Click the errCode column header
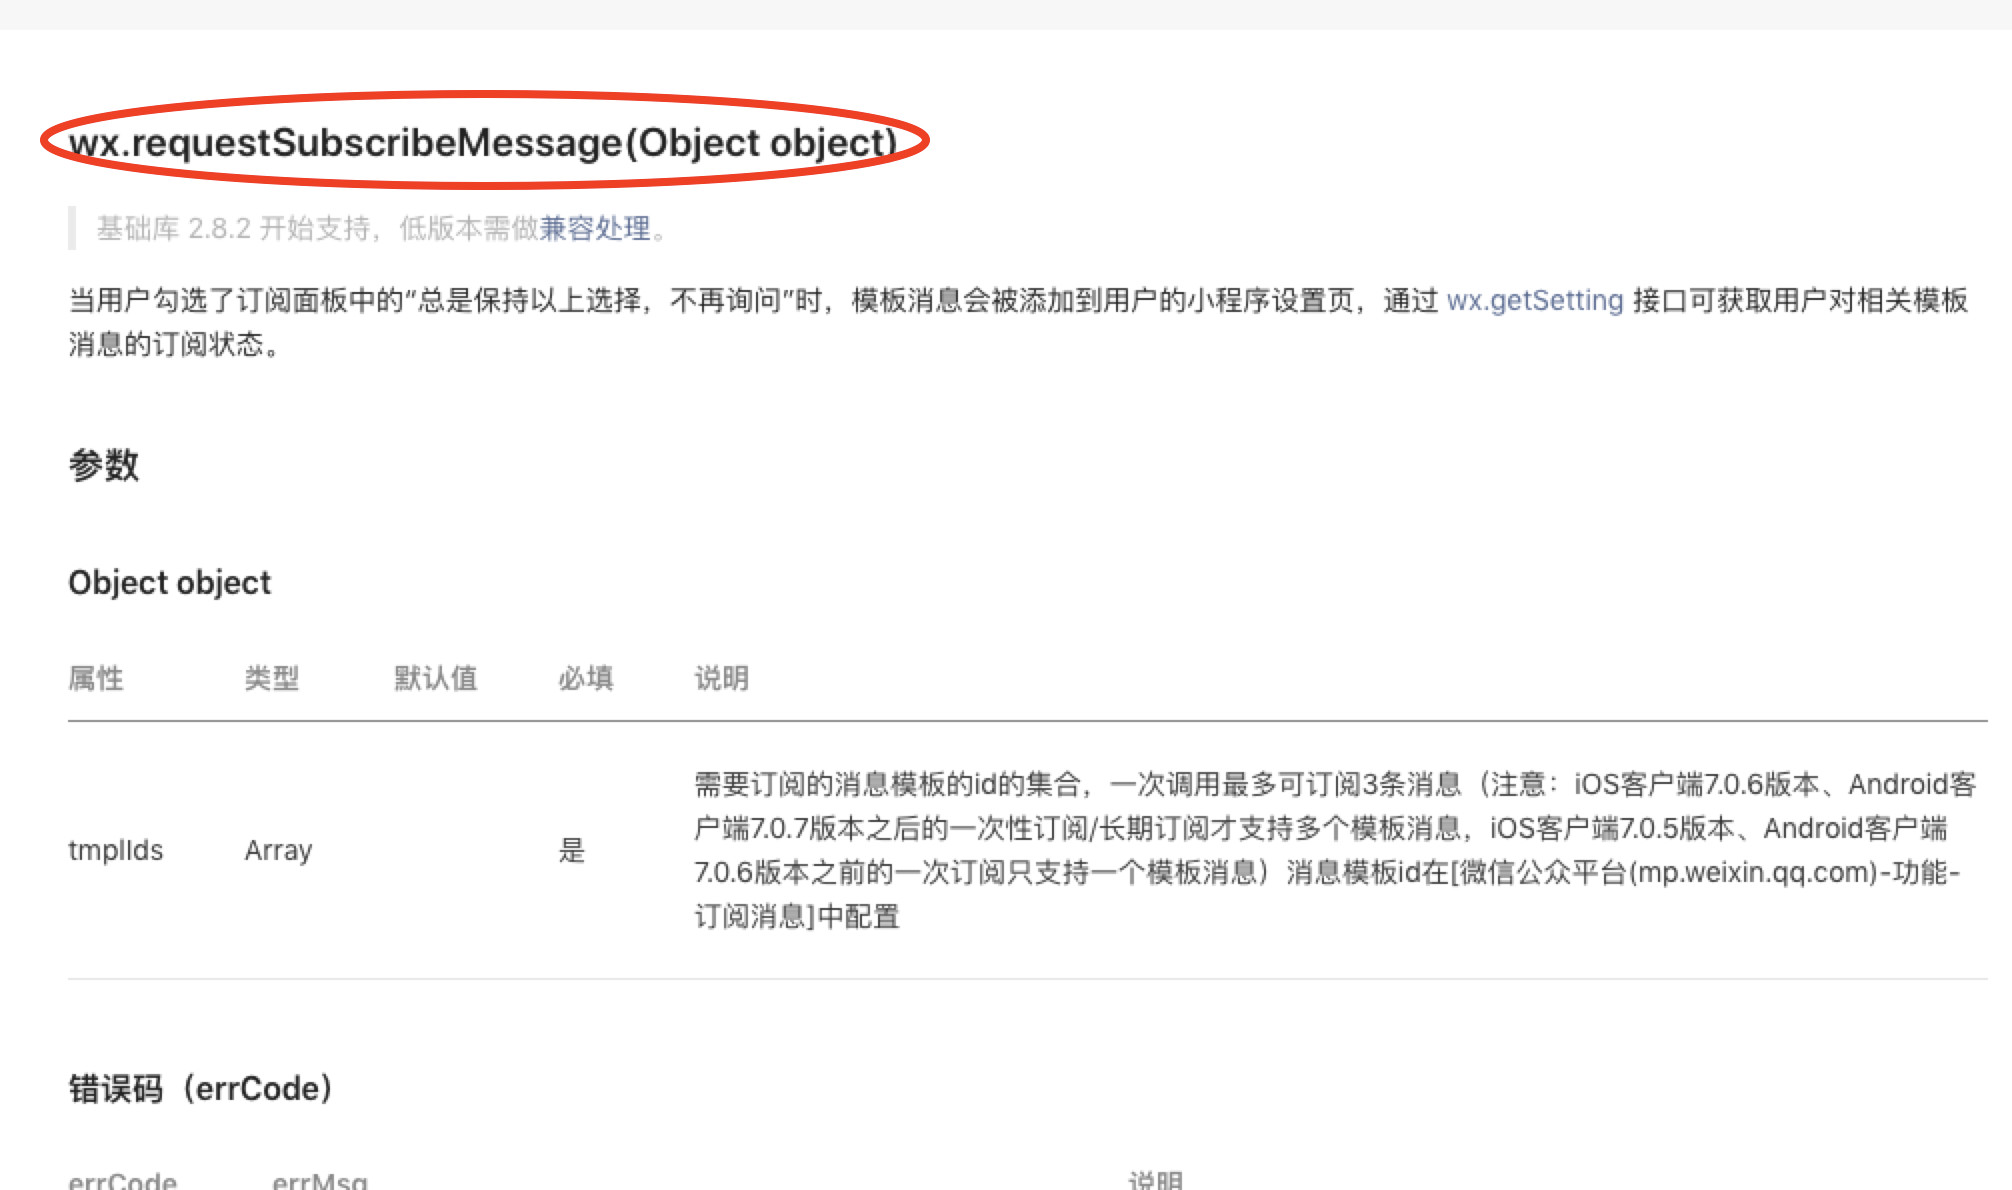This screenshot has height=1190, width=2012. 122,1180
